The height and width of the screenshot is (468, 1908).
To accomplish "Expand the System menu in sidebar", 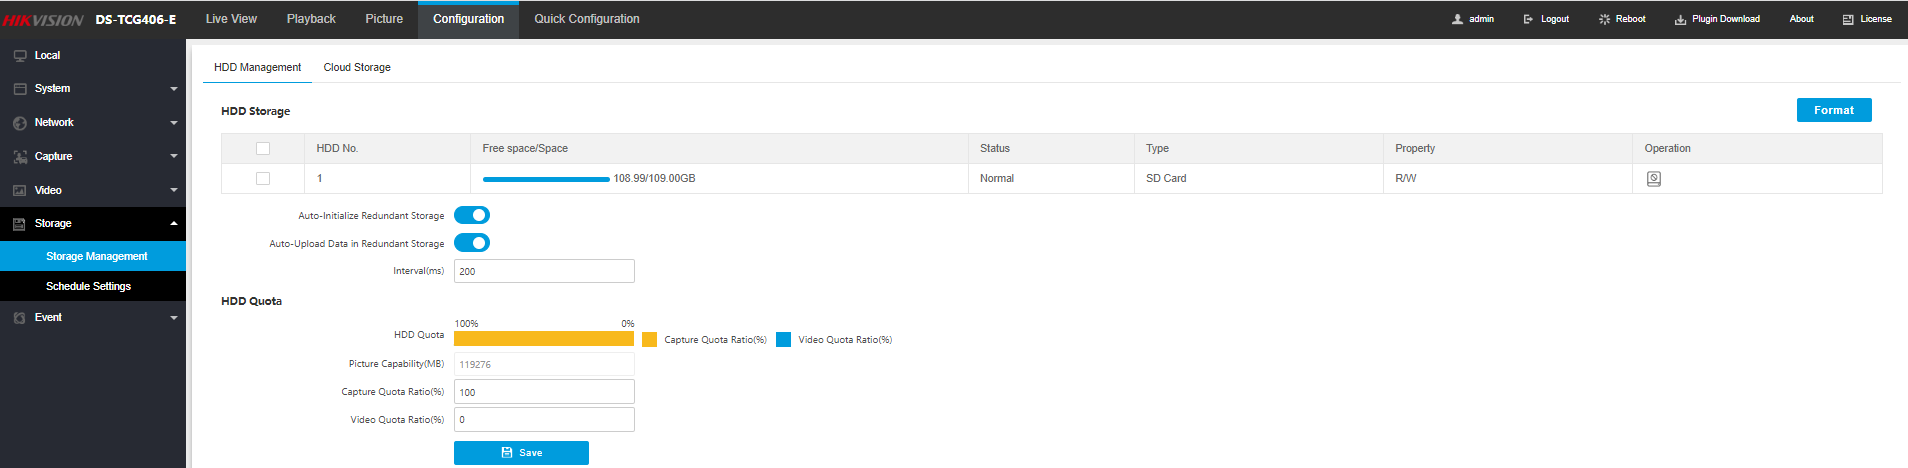I will pos(93,89).
